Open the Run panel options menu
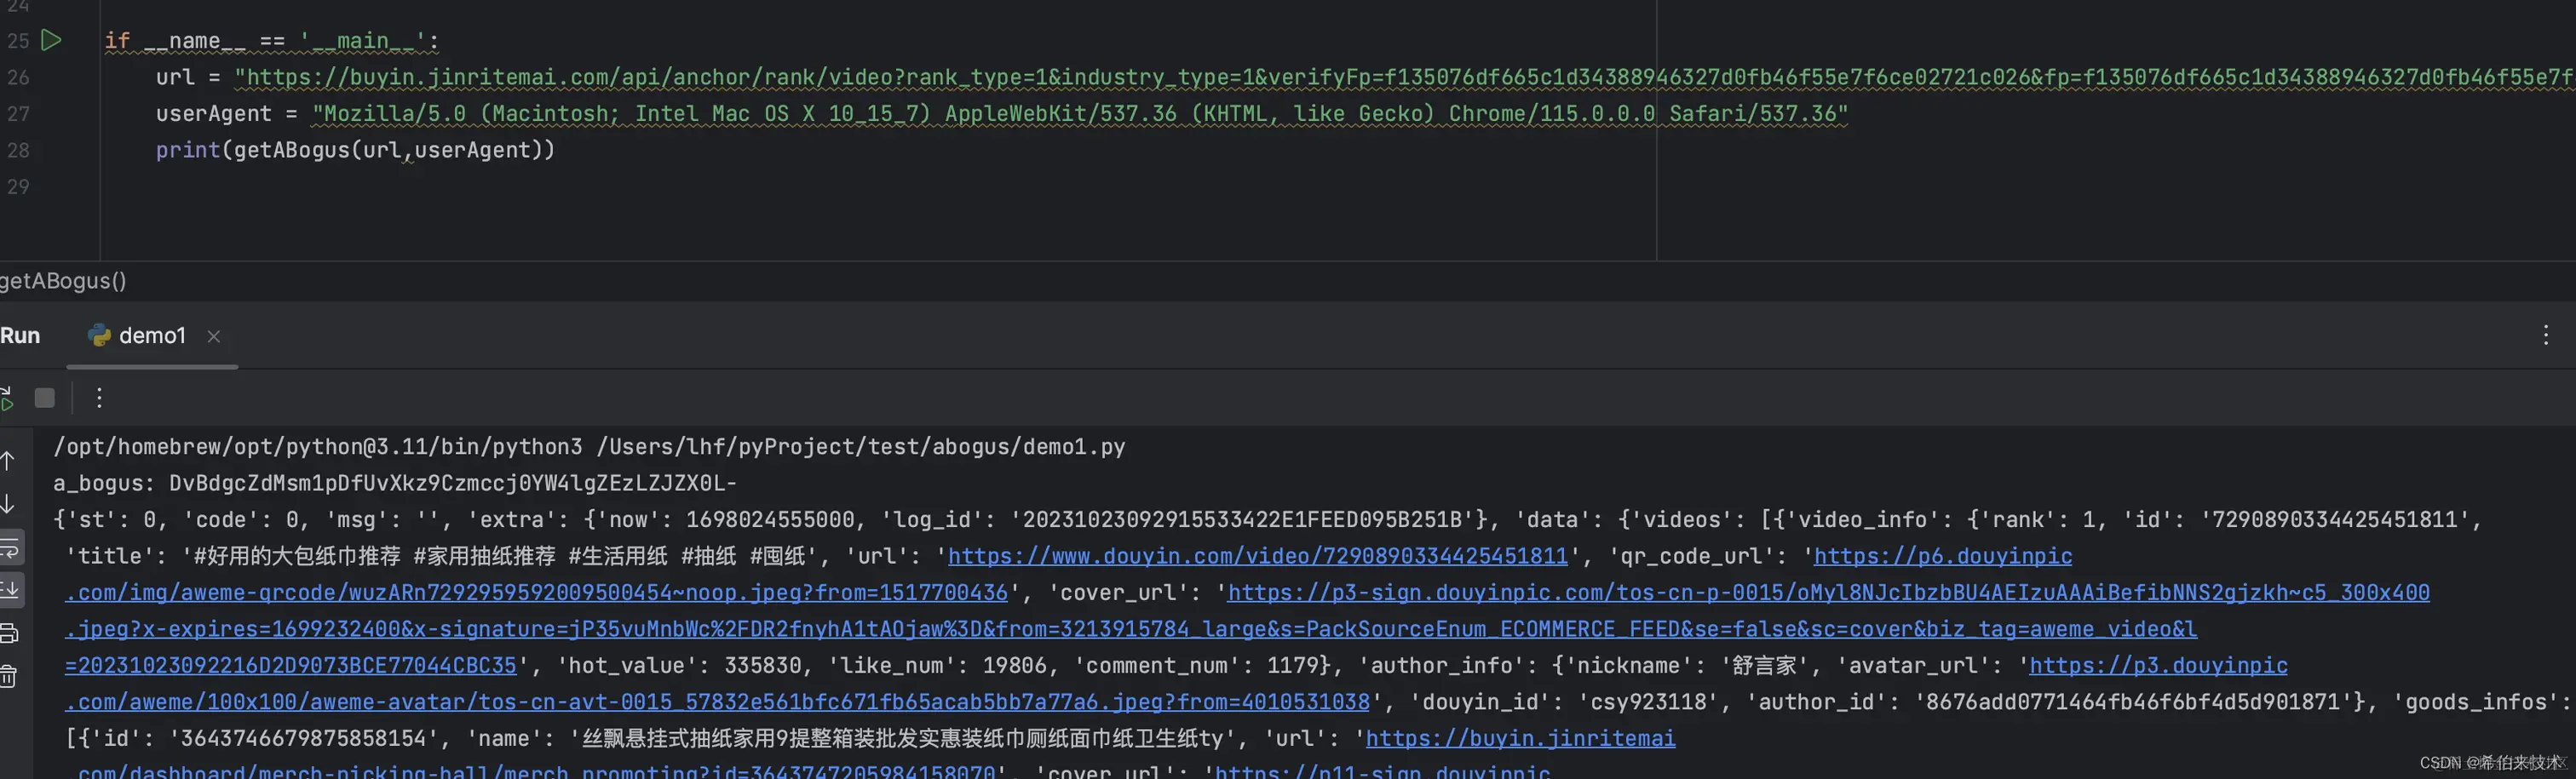Image resolution: width=2576 pixels, height=779 pixels. pyautogui.click(x=2545, y=335)
